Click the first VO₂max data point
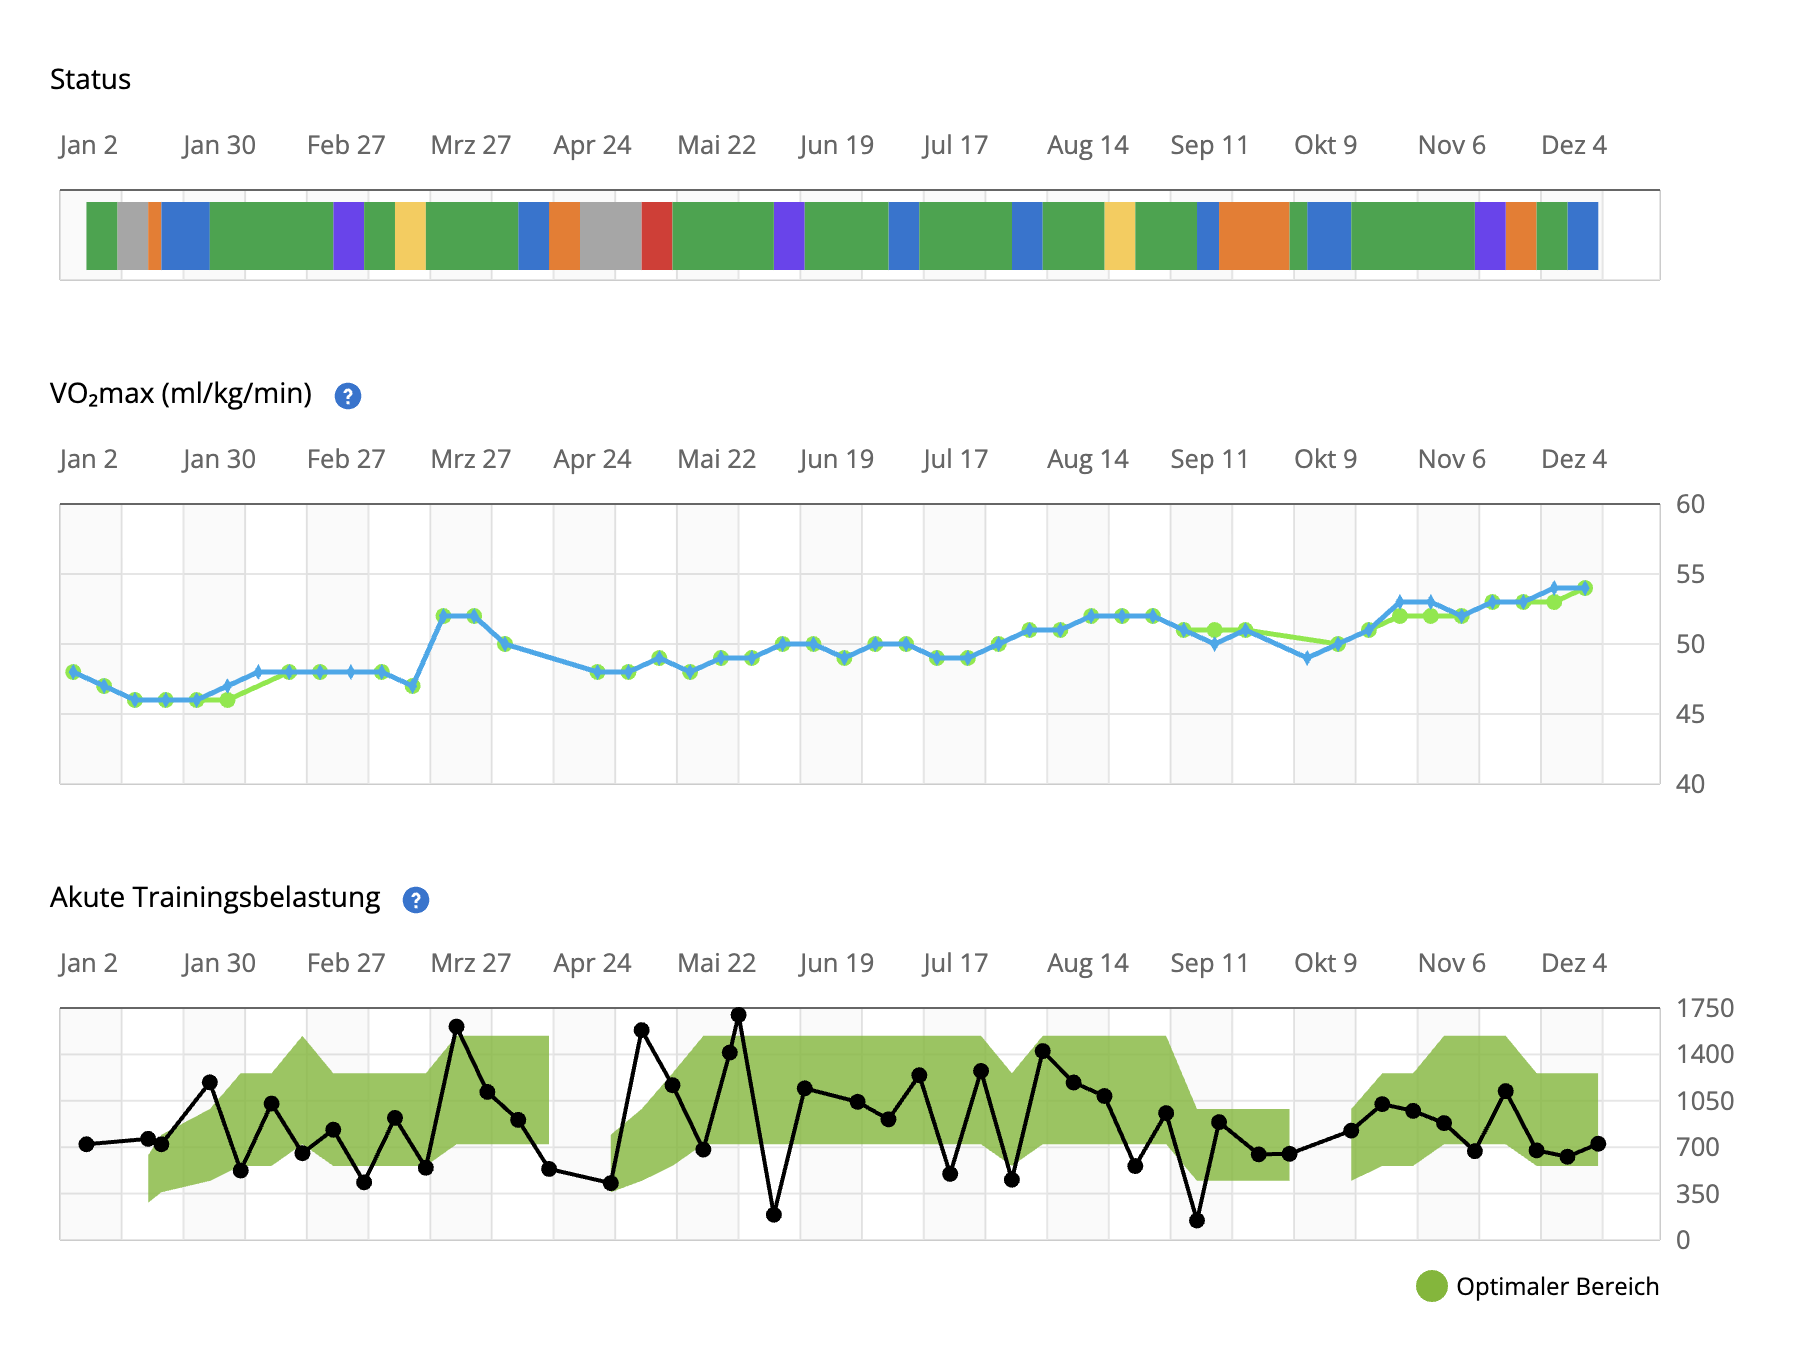This screenshot has height=1360, width=1798. click(x=73, y=672)
